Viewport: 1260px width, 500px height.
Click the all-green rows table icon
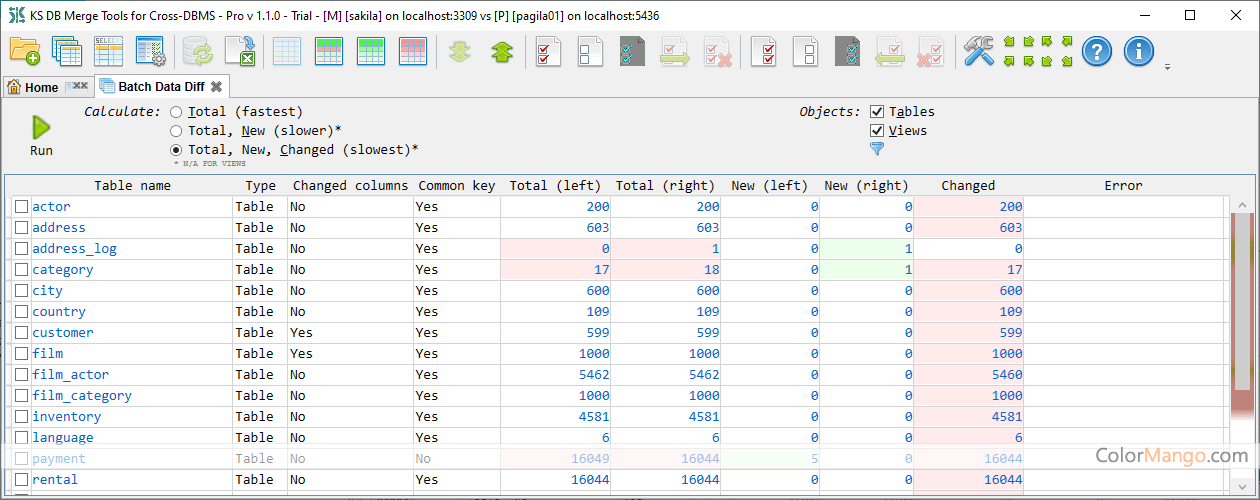(372, 51)
